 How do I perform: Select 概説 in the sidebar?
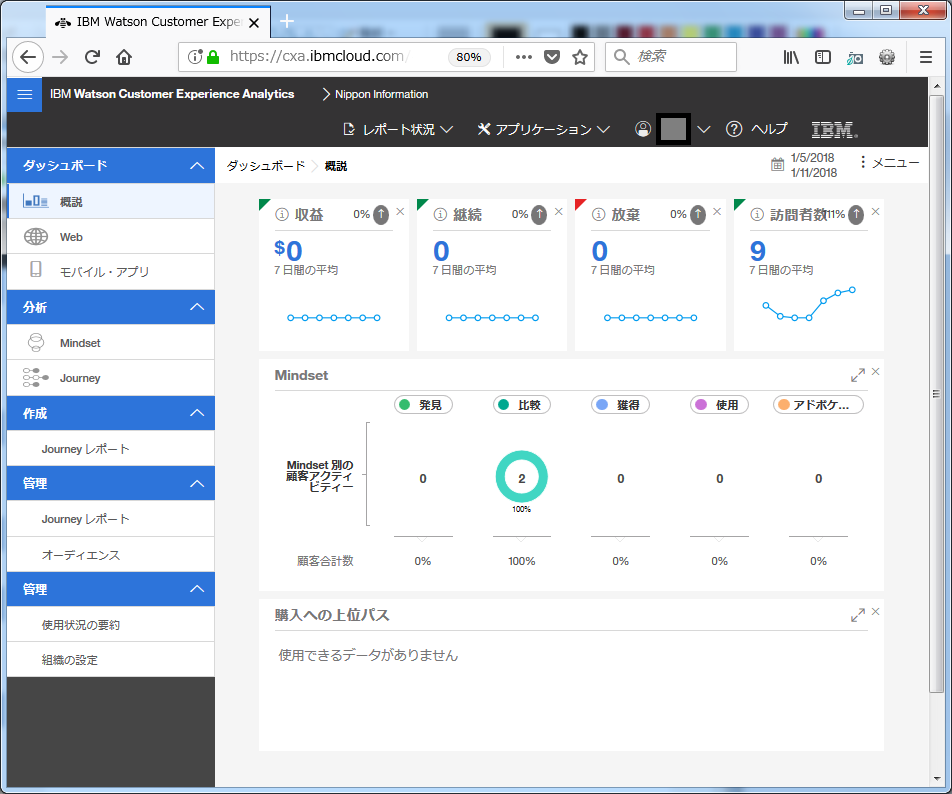click(x=110, y=202)
